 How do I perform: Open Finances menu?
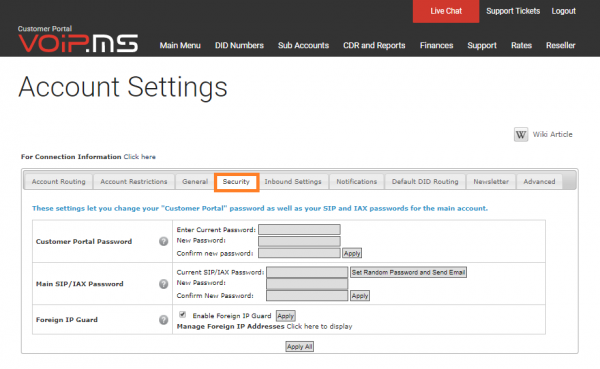(436, 46)
